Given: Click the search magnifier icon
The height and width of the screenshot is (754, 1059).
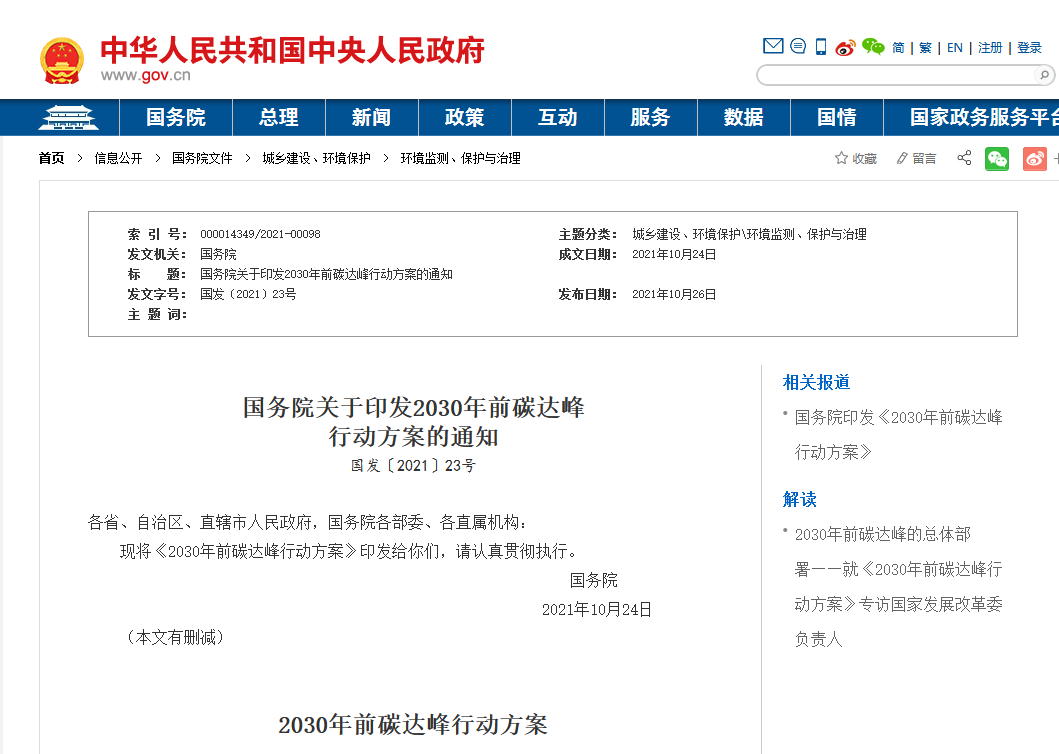Looking at the screenshot, I should click(x=1044, y=75).
